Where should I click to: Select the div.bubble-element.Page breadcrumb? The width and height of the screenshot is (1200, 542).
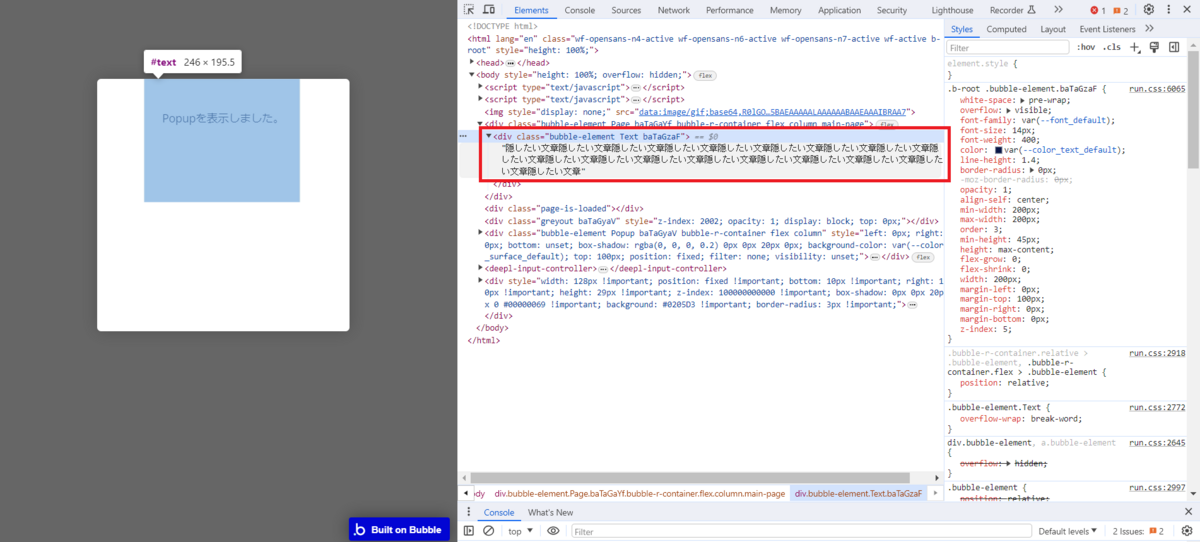[x=639, y=494]
